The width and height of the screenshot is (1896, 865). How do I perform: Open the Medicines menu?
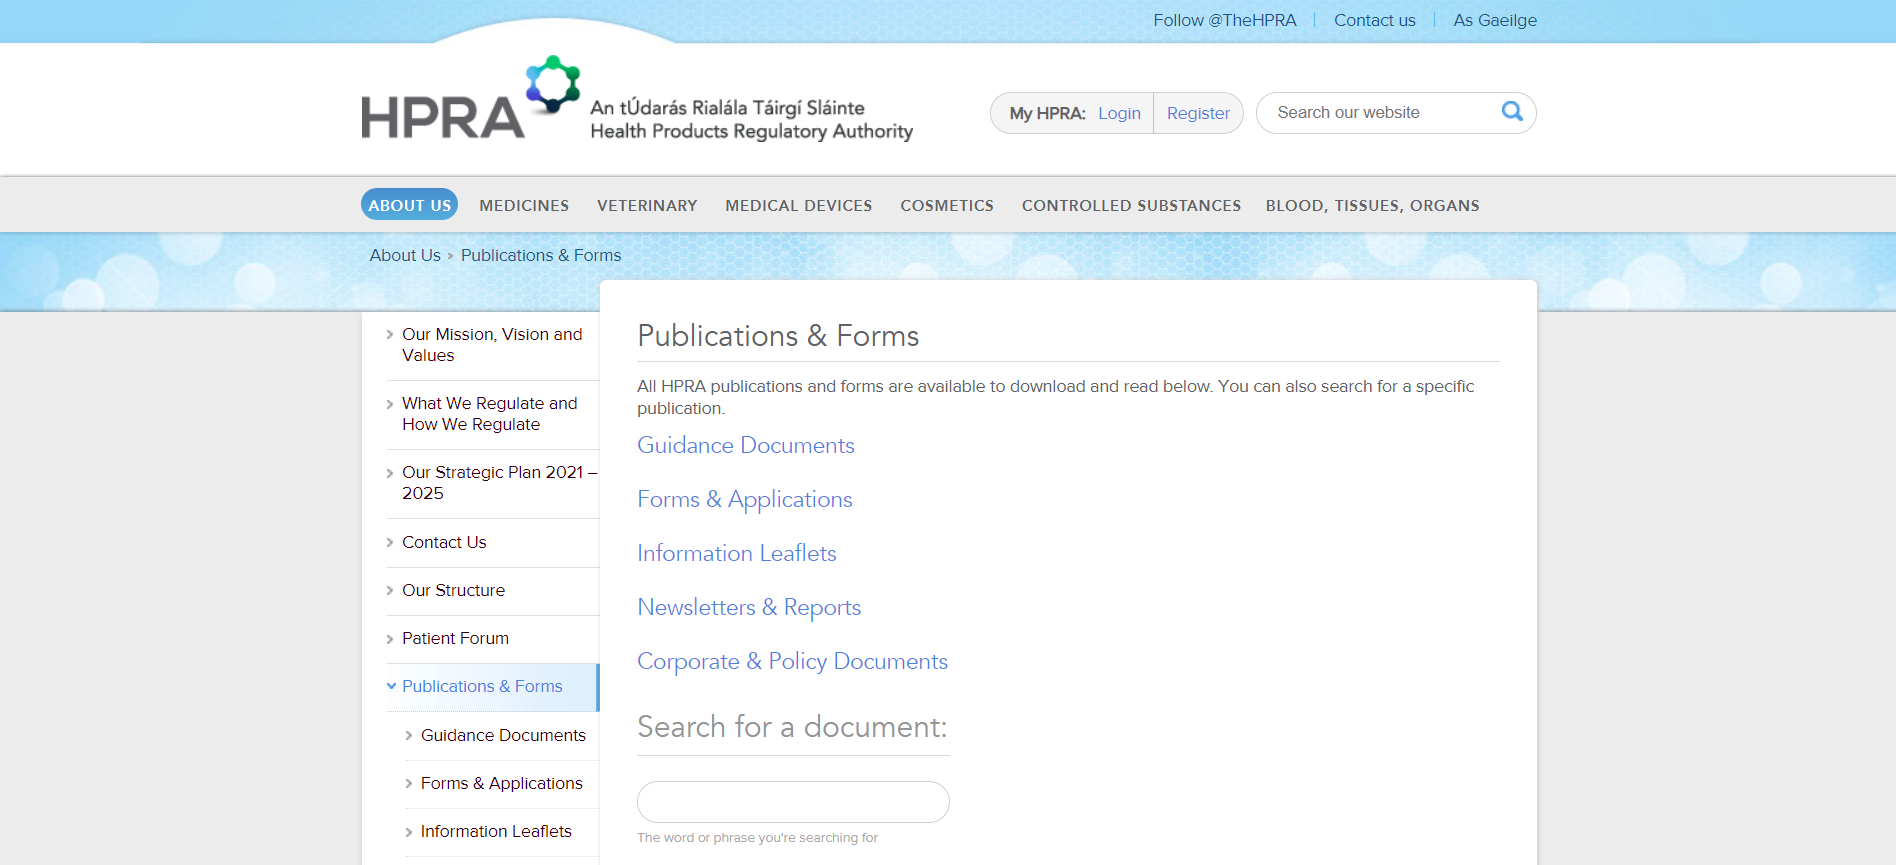point(524,205)
